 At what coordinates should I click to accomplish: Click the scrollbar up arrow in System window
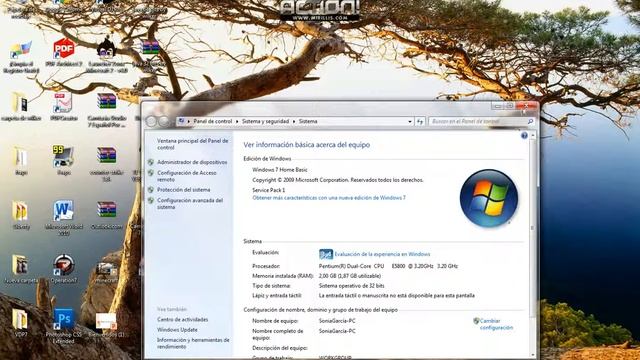pos(533,136)
